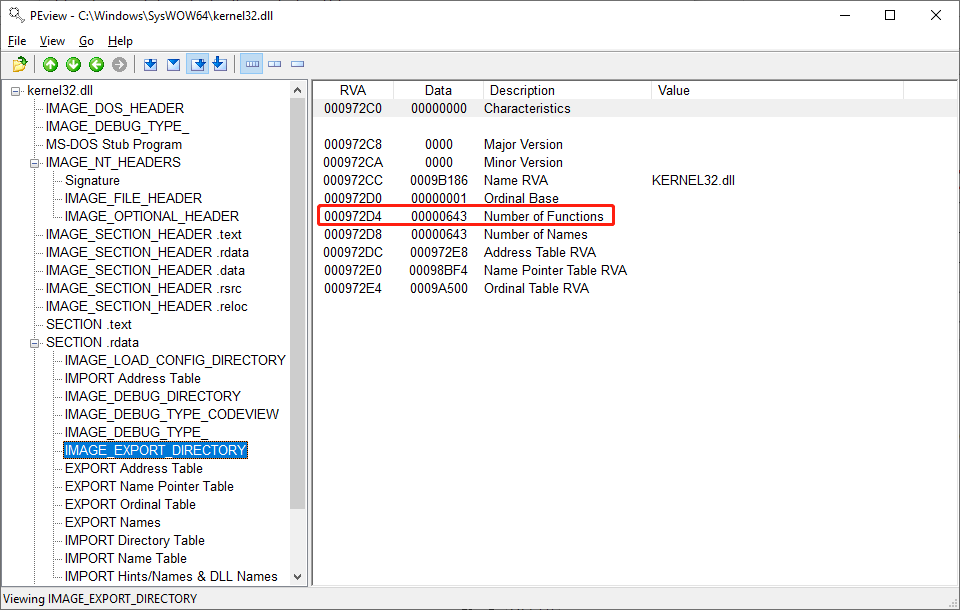Toggle the four-segment view layout button
Screen dimensions: 960x610
251,65
